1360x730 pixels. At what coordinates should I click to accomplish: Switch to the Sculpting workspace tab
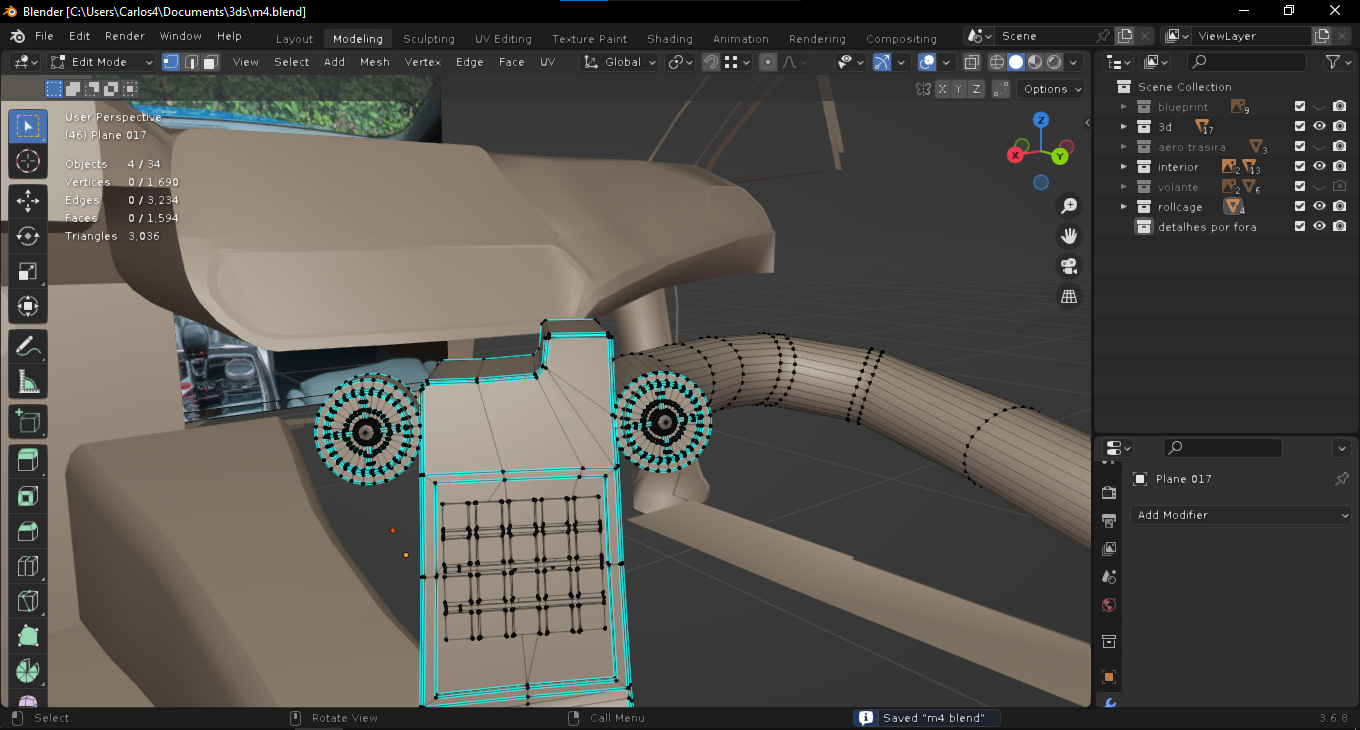coord(428,39)
